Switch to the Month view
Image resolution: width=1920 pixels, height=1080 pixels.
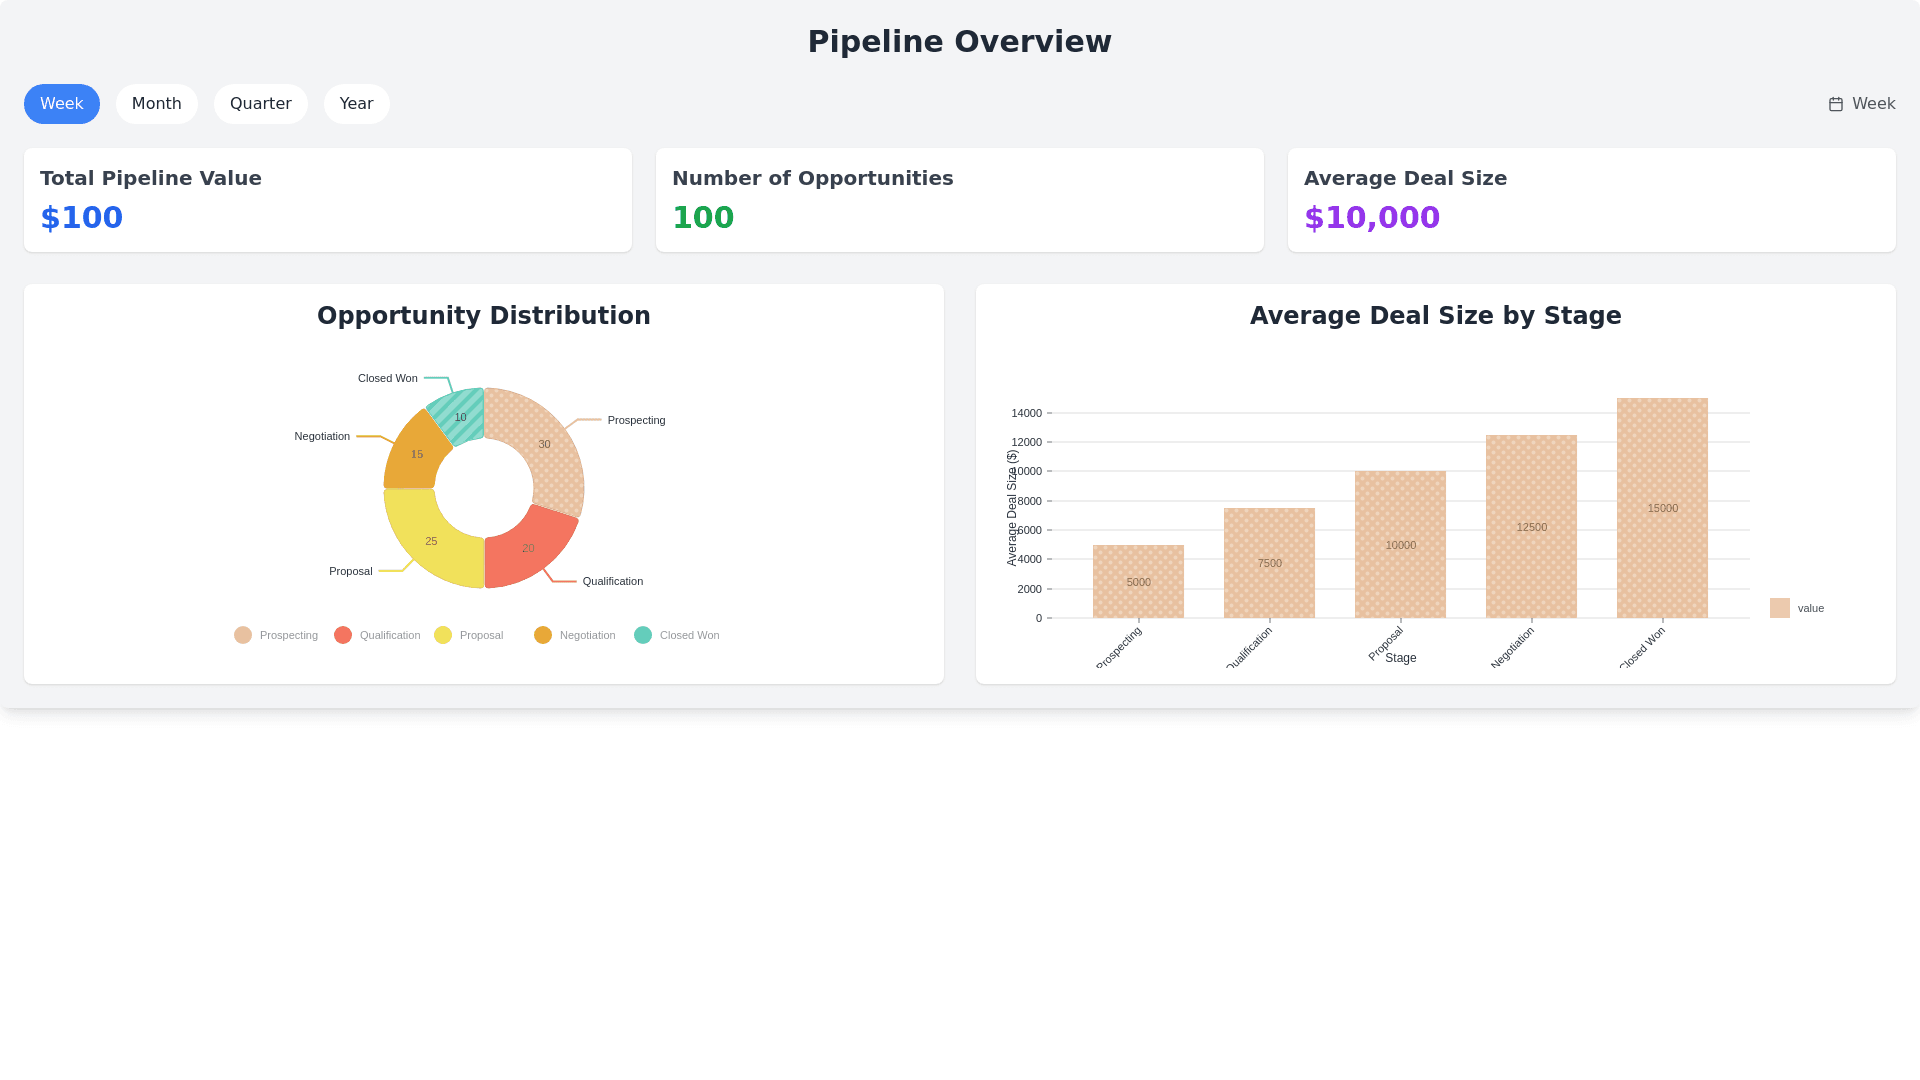pos(156,104)
